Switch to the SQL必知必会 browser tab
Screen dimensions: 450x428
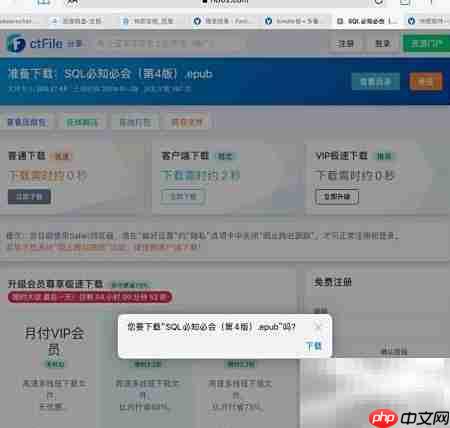click(368, 21)
